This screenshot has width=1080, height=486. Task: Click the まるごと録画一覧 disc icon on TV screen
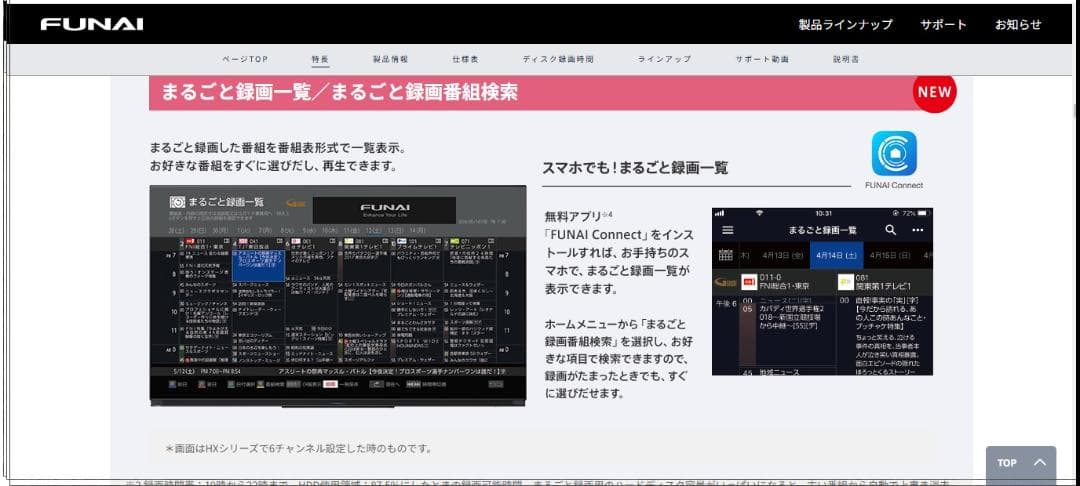coord(177,202)
